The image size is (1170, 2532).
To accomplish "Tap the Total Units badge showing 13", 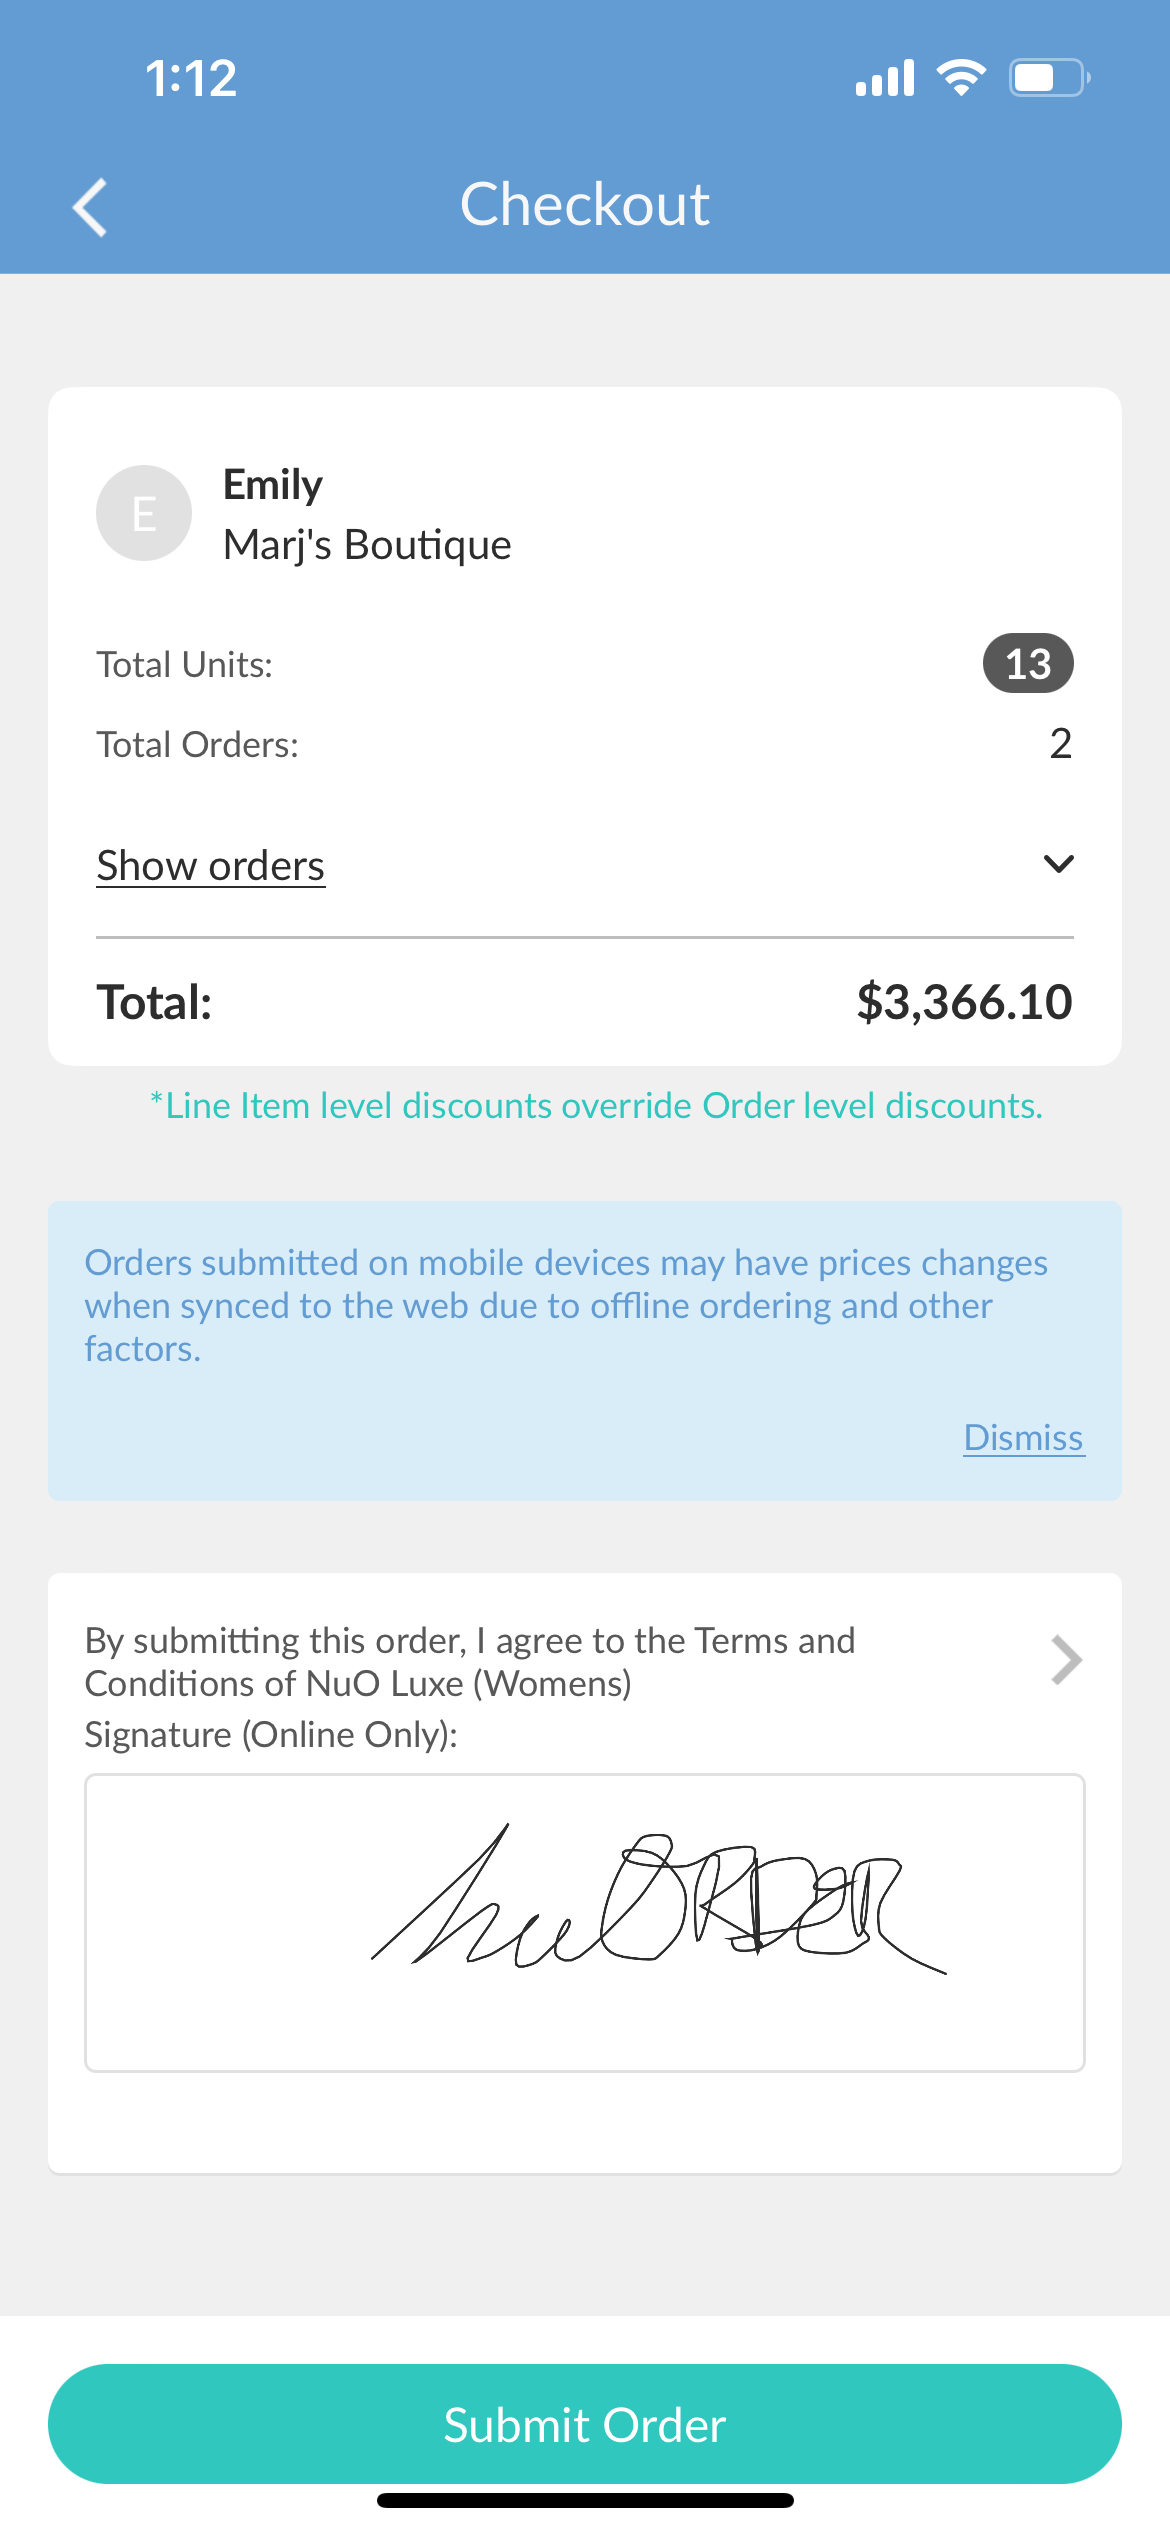I will (x=1028, y=664).
